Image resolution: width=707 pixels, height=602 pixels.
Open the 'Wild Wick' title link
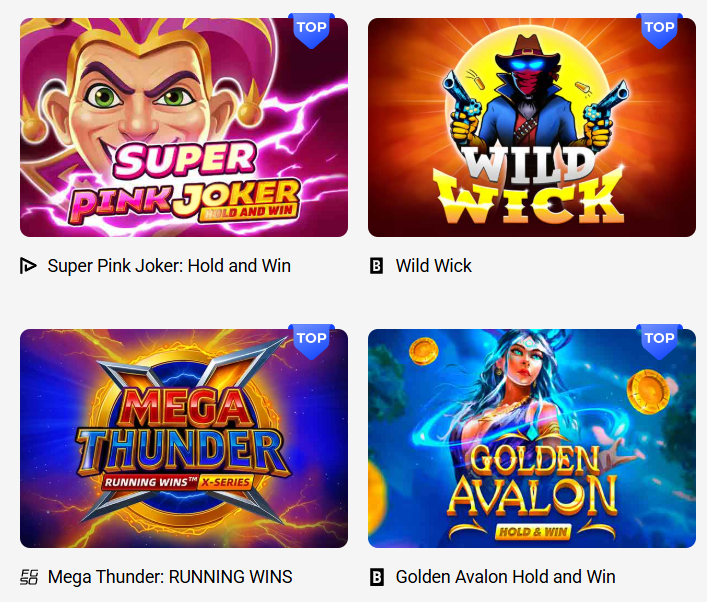(433, 266)
